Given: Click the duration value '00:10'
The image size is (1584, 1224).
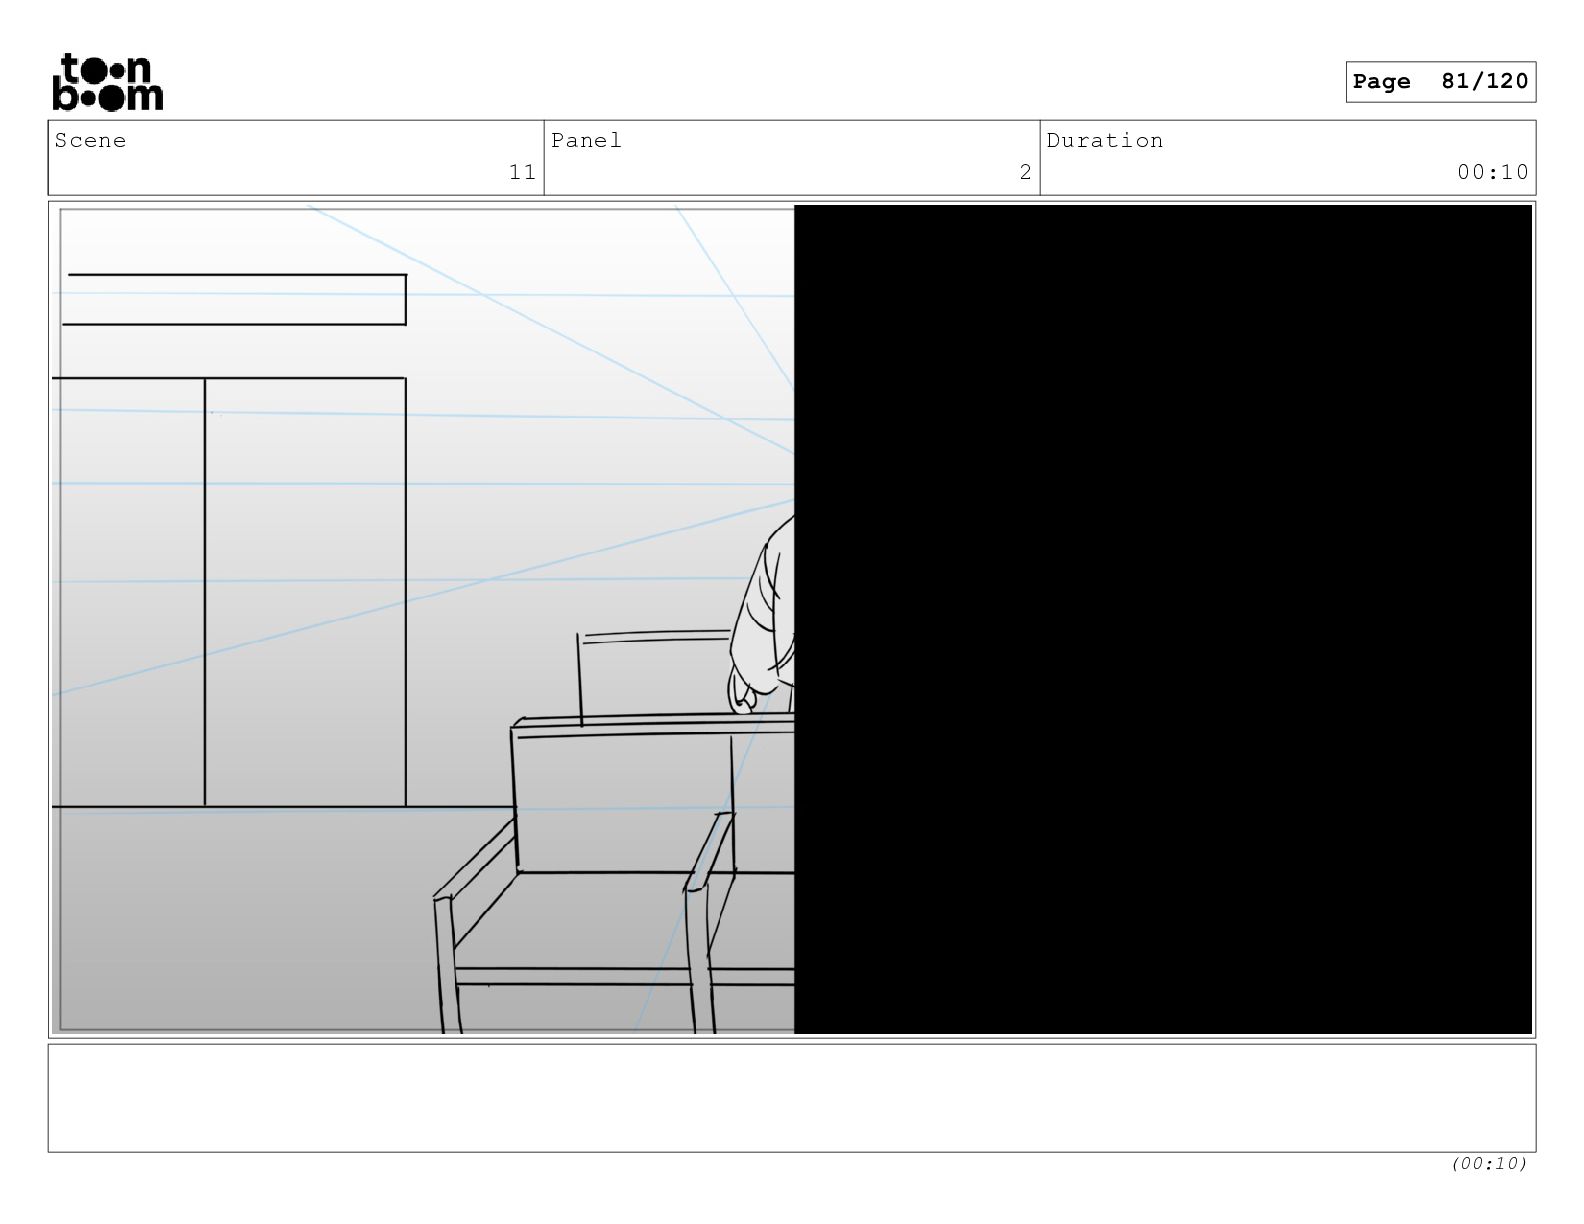Looking at the screenshot, I should 1492,172.
